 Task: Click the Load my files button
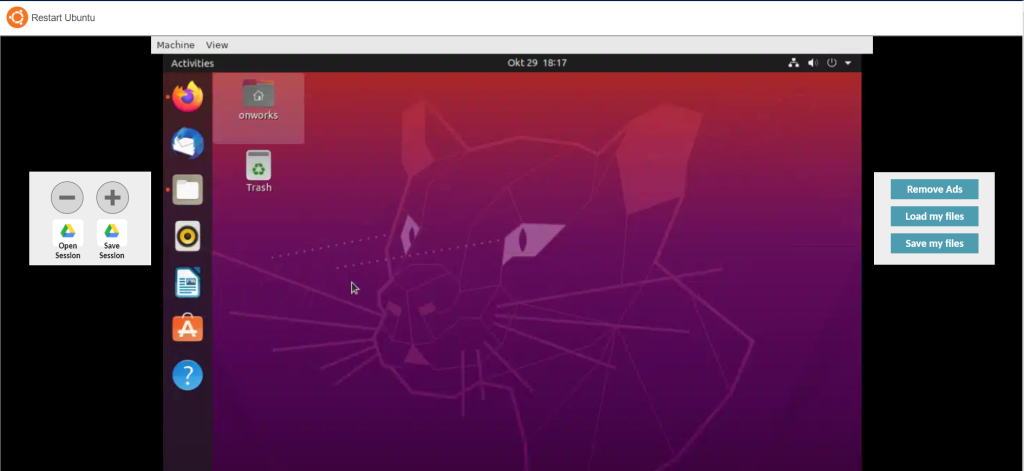[x=935, y=216]
